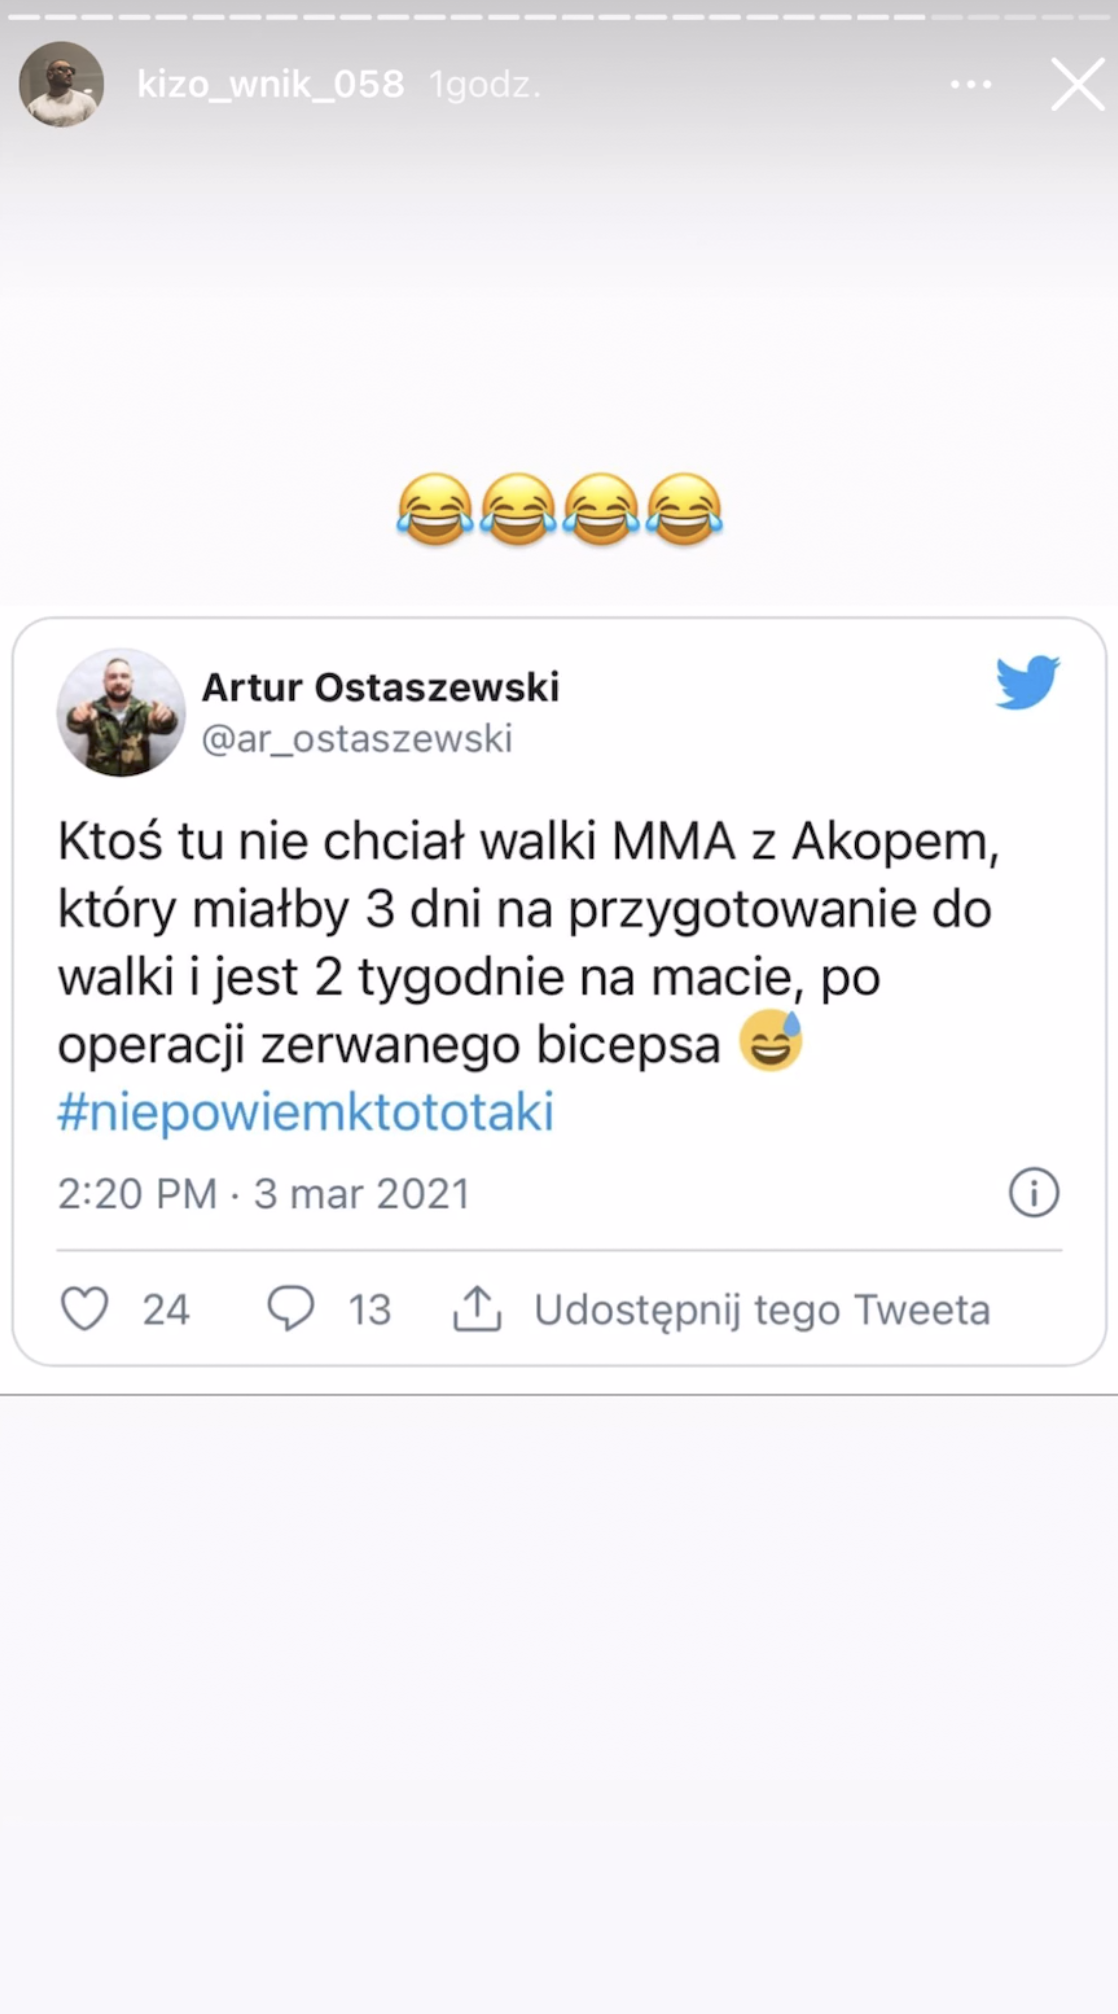
Task: Like the tweet using the heart icon
Action: tap(85, 1308)
